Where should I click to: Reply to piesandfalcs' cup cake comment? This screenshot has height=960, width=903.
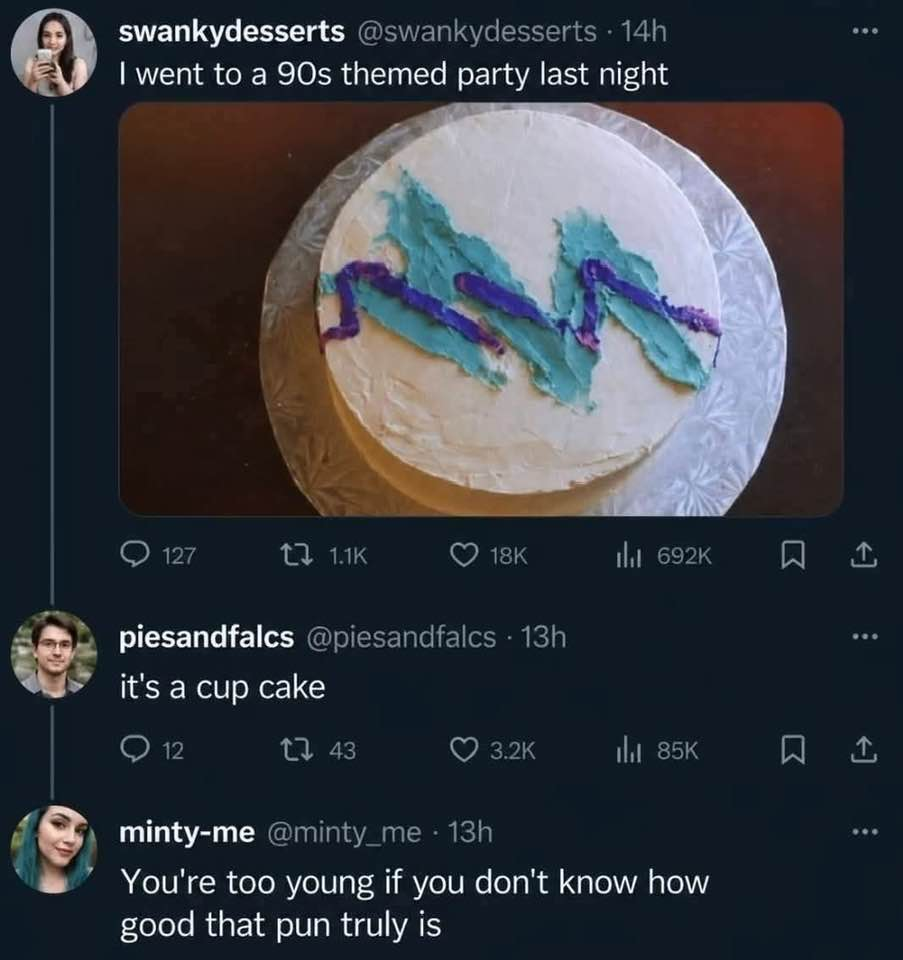(152, 750)
